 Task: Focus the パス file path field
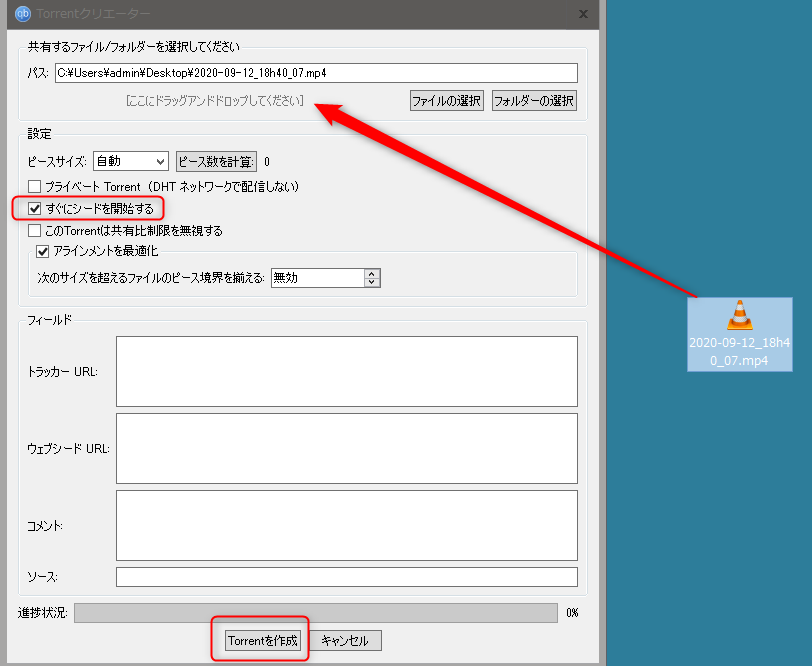(x=316, y=73)
